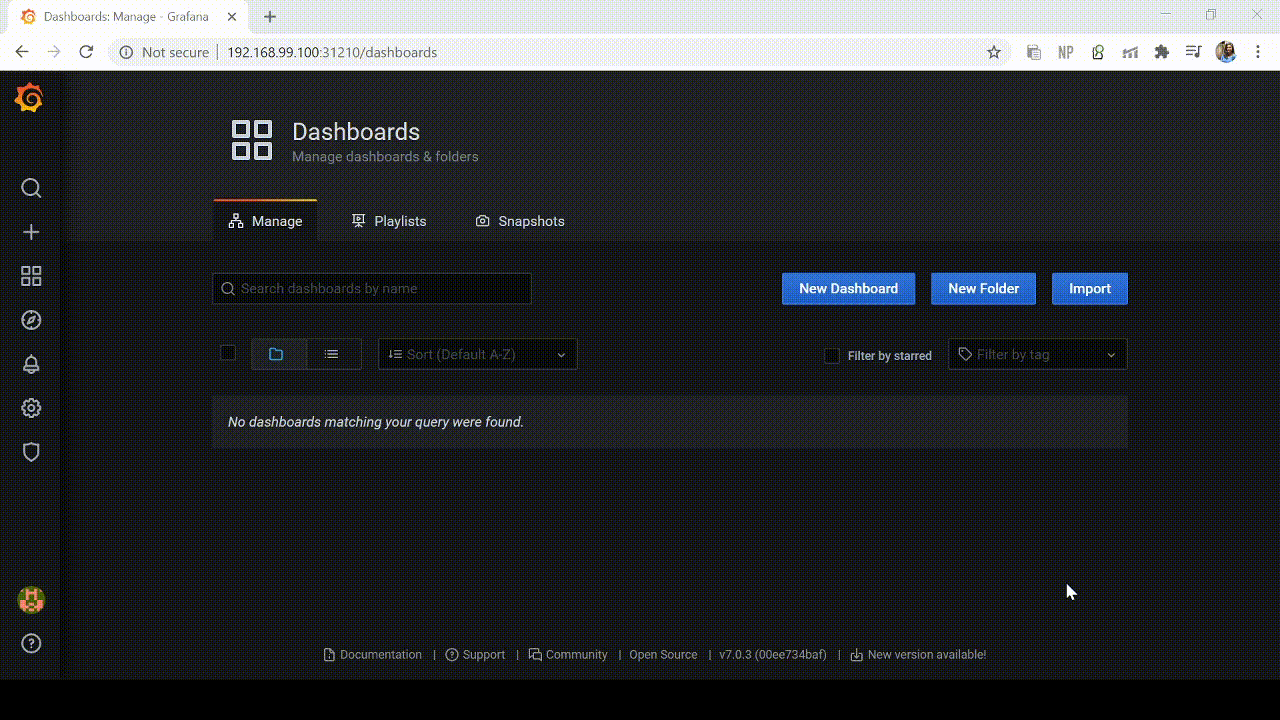Bookmark this page with star icon
This screenshot has width=1280, height=720.
(994, 52)
